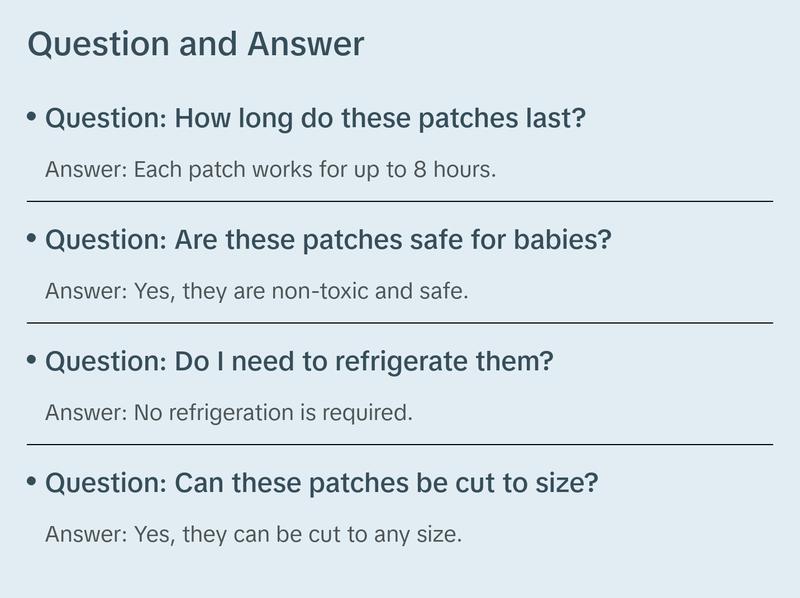Click the non-toxic and safe answer text
The image size is (800, 598).
257,291
